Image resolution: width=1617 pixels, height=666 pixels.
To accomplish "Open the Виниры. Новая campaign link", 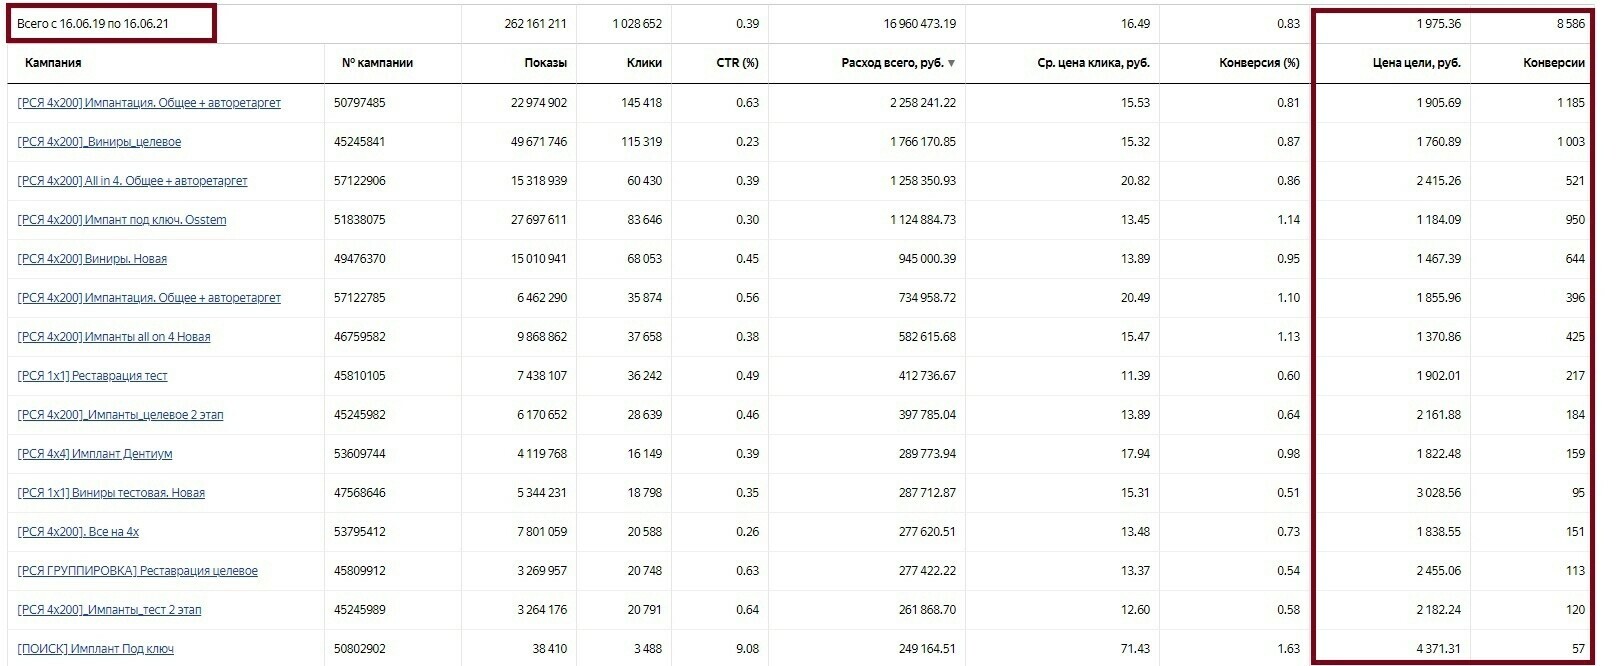I will point(92,259).
